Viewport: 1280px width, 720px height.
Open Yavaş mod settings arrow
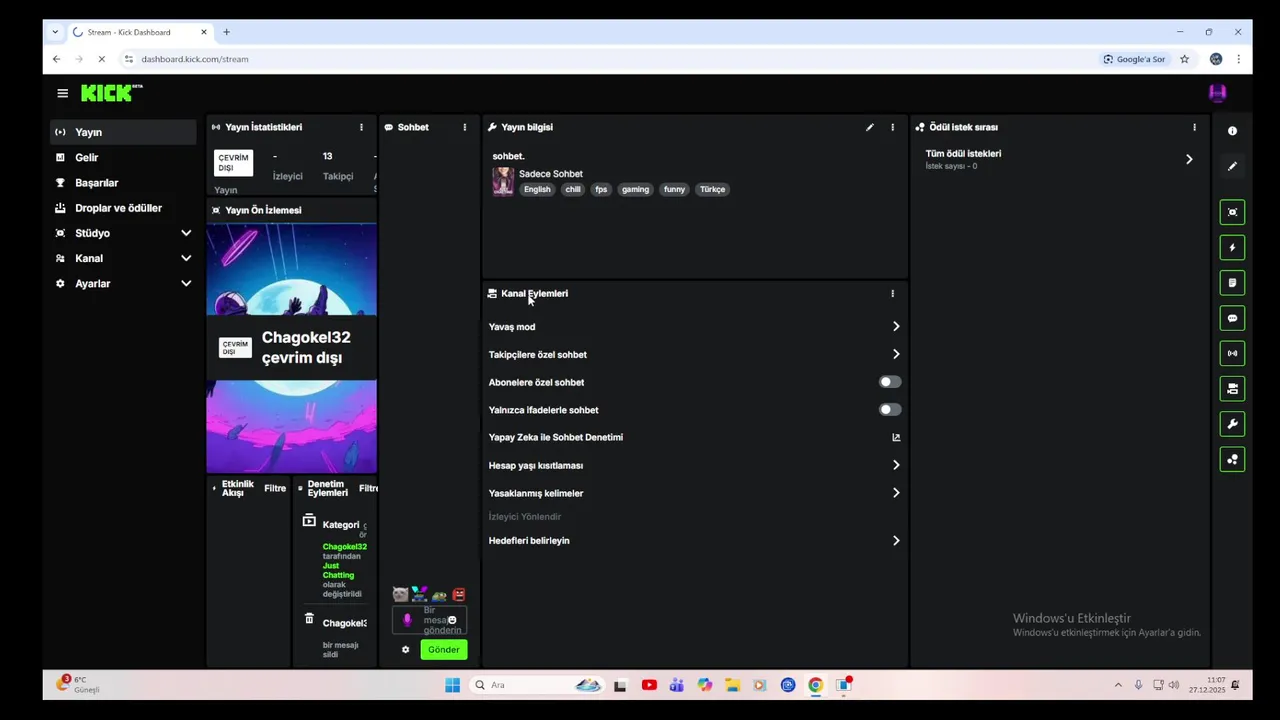point(896,326)
